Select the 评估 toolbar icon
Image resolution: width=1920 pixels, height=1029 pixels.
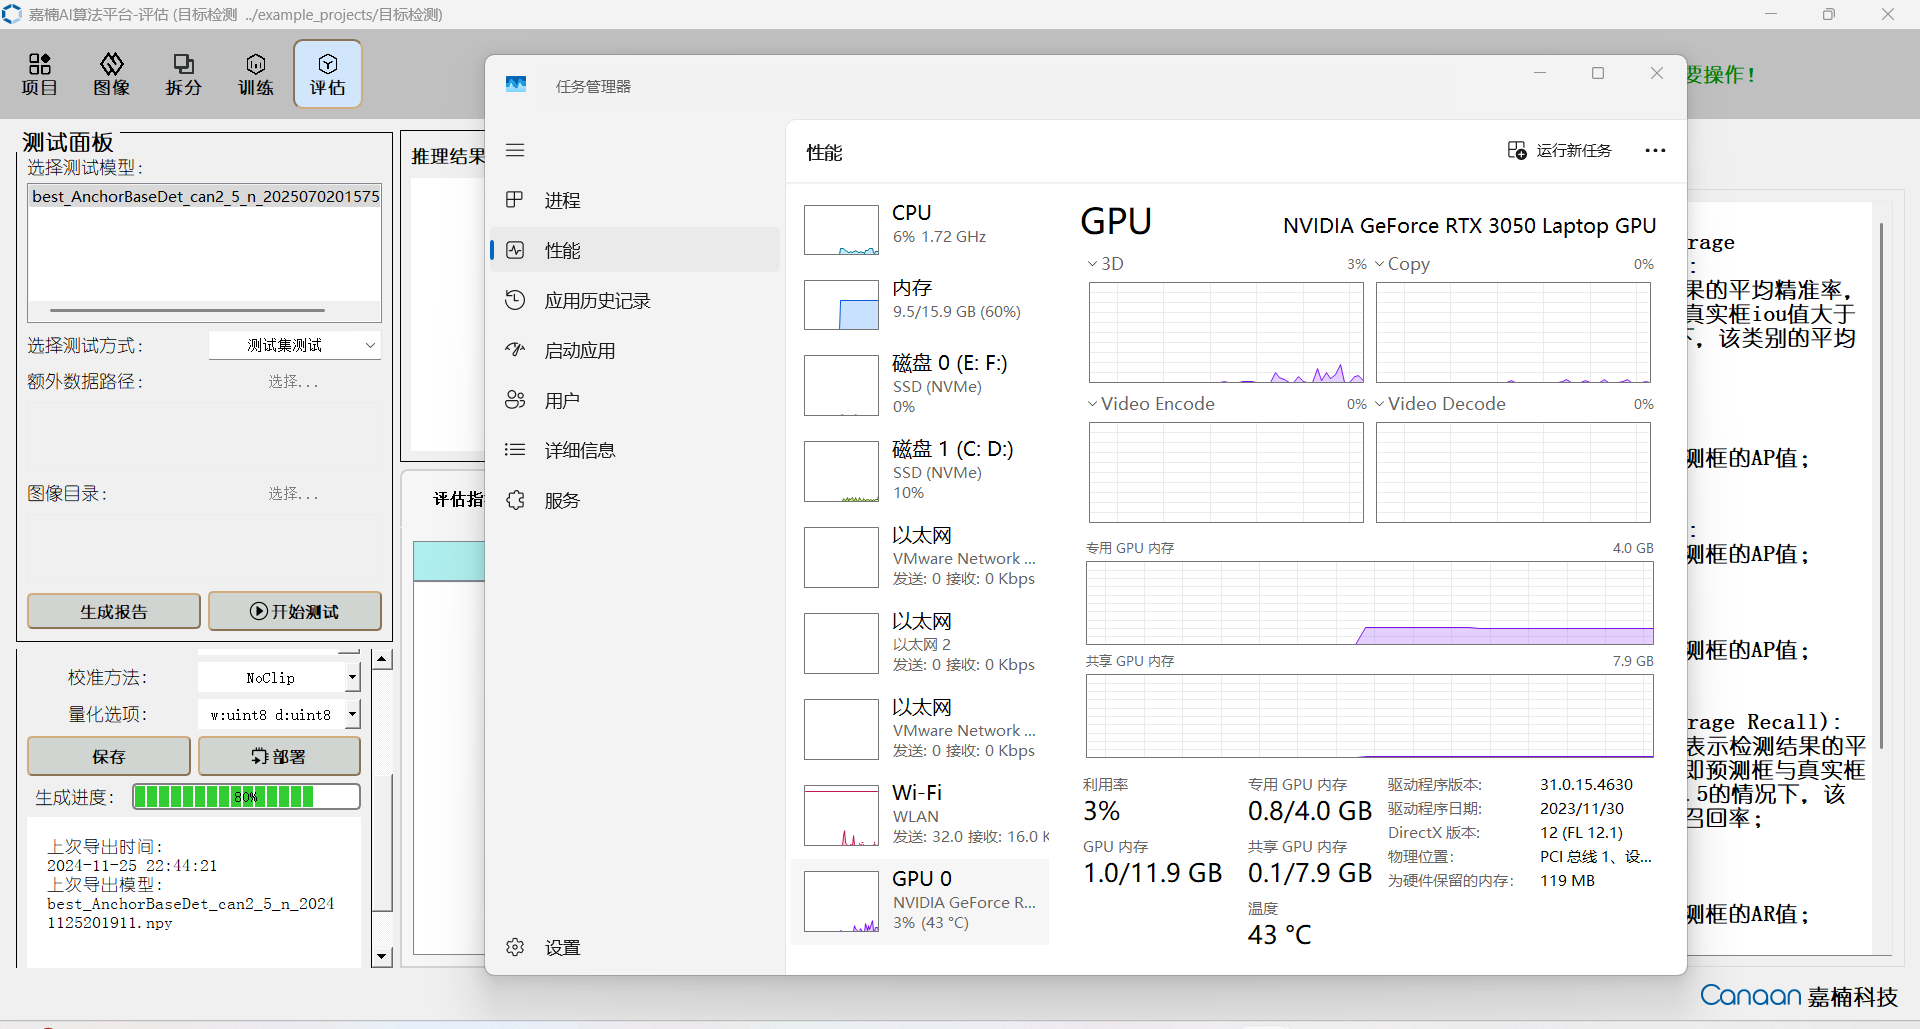click(x=328, y=74)
